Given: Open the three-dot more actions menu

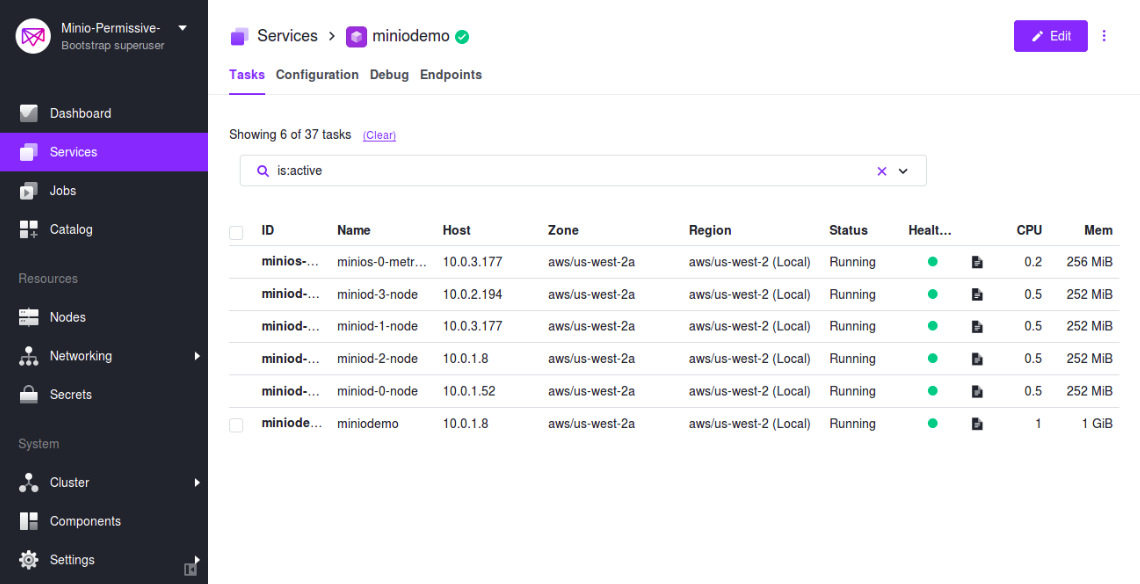Looking at the screenshot, I should 1104,36.
